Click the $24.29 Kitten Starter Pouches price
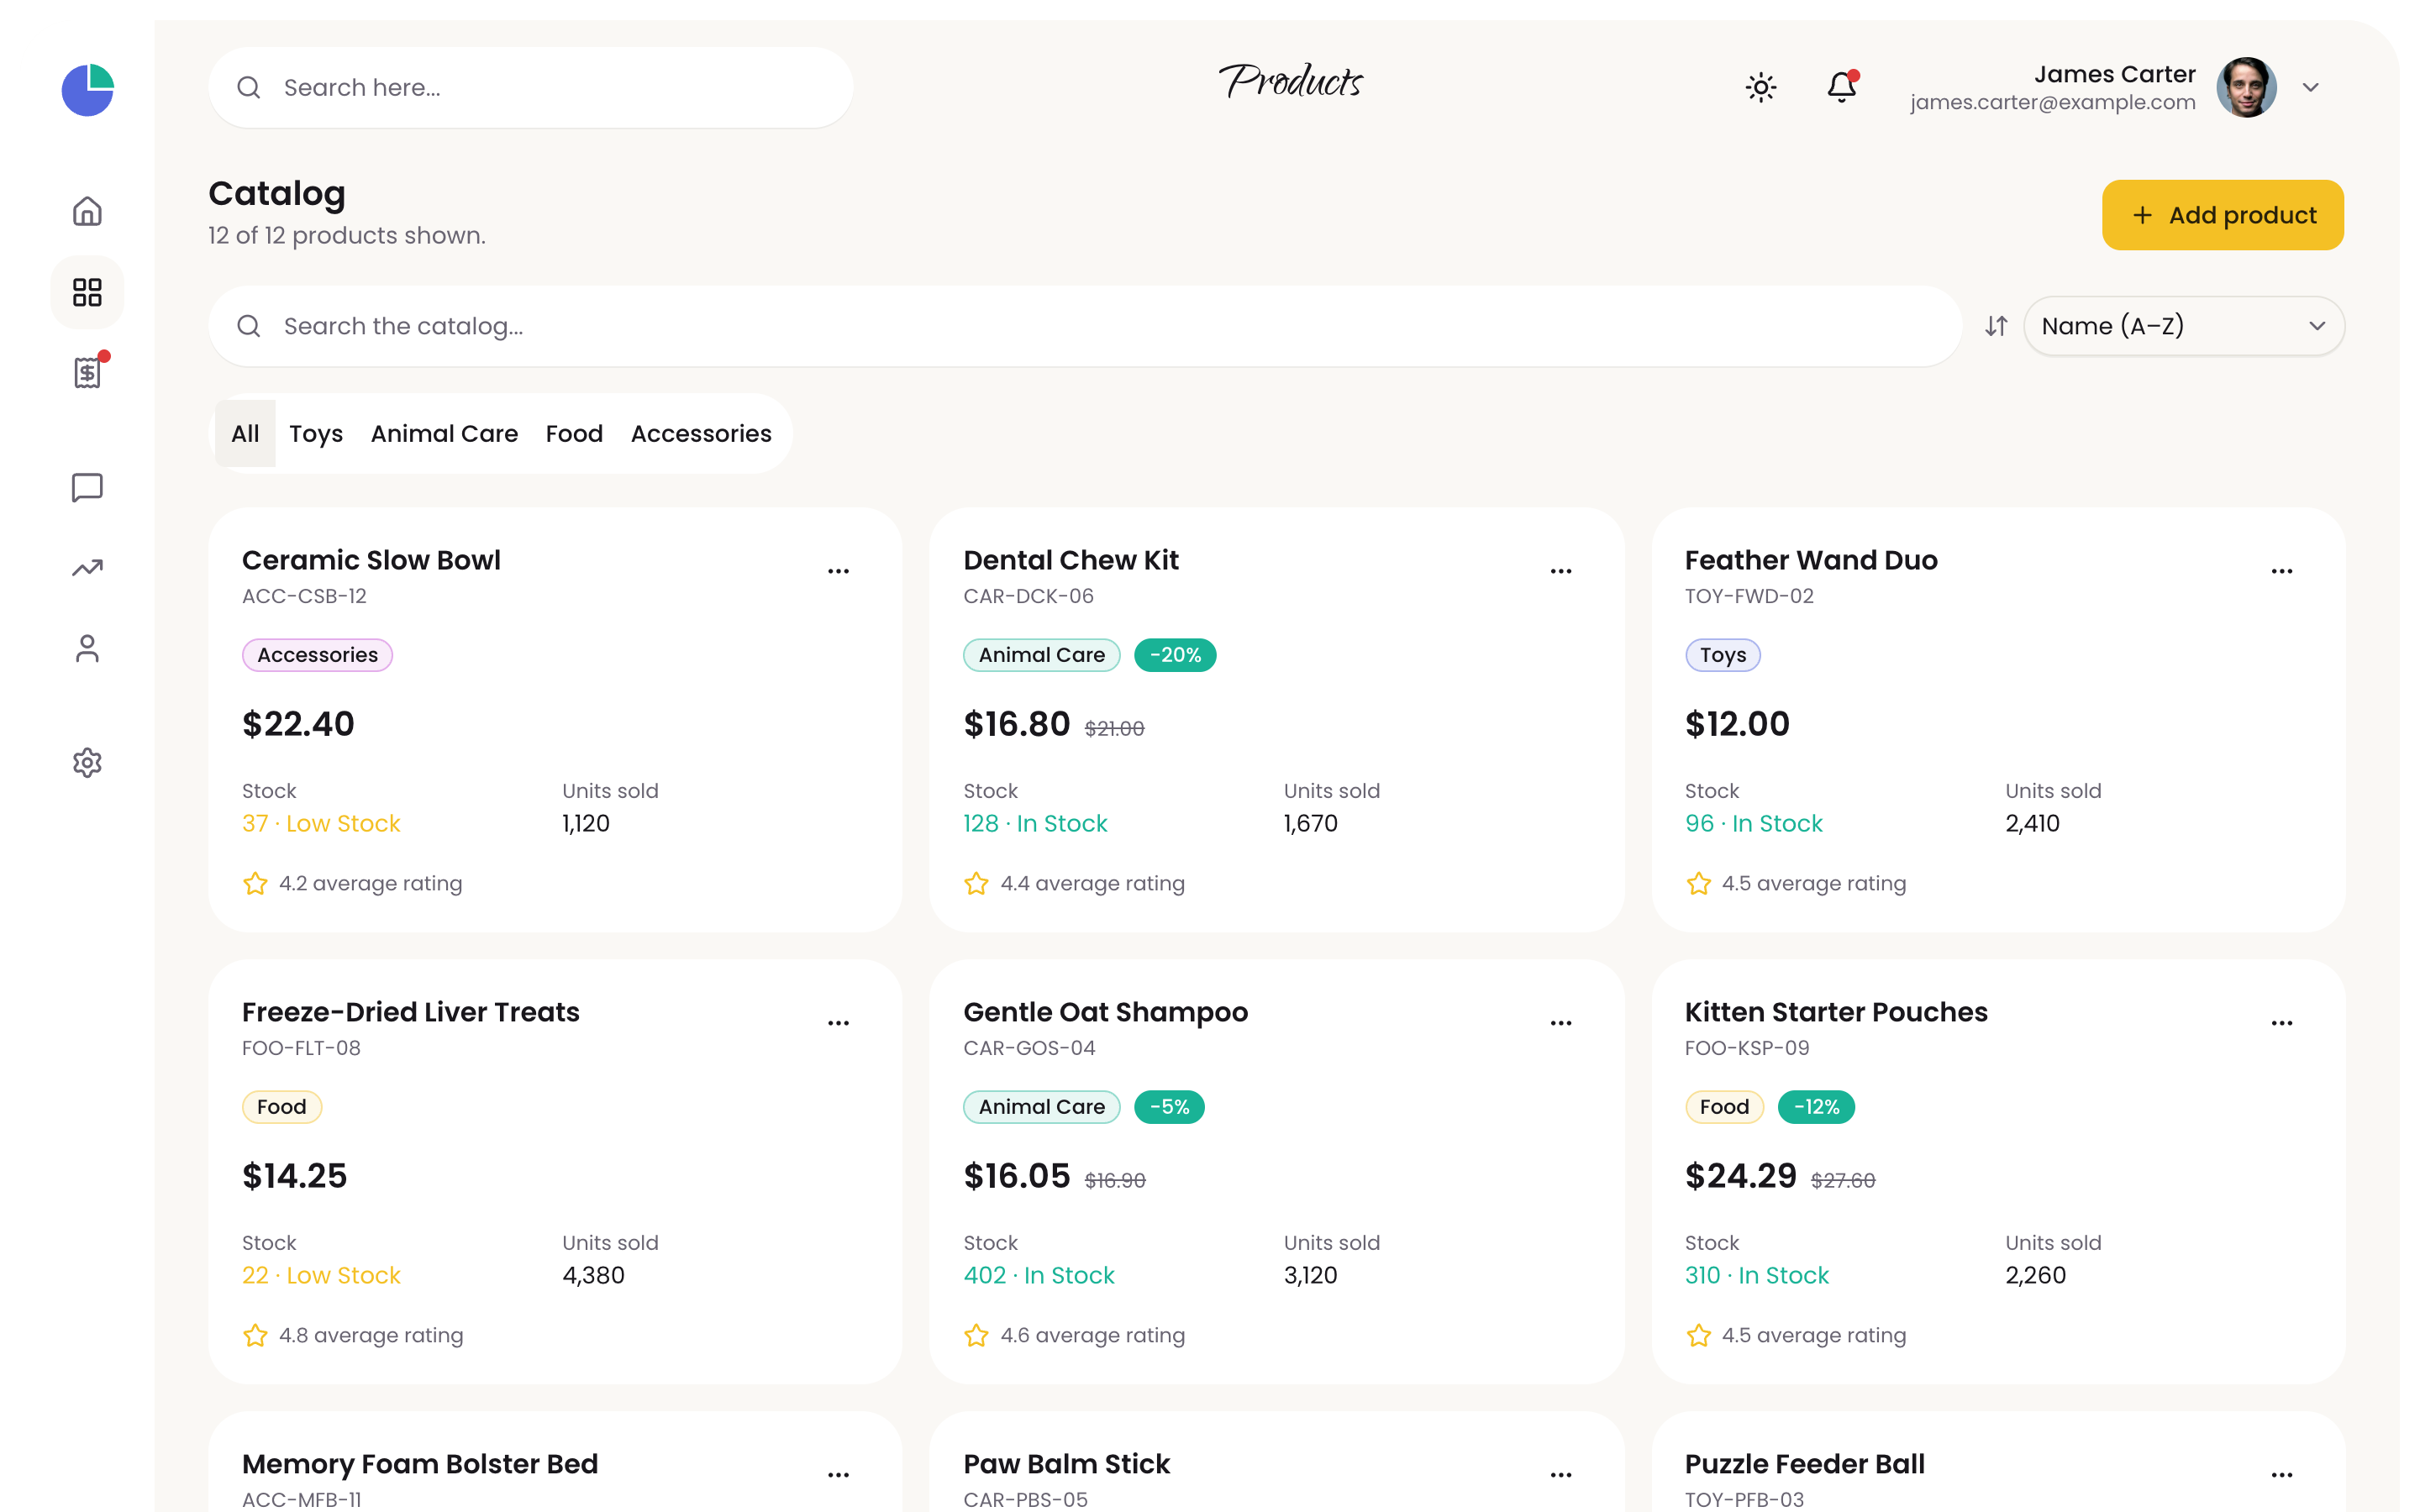Image resolution: width=2420 pixels, height=1512 pixels. pos(1740,1176)
